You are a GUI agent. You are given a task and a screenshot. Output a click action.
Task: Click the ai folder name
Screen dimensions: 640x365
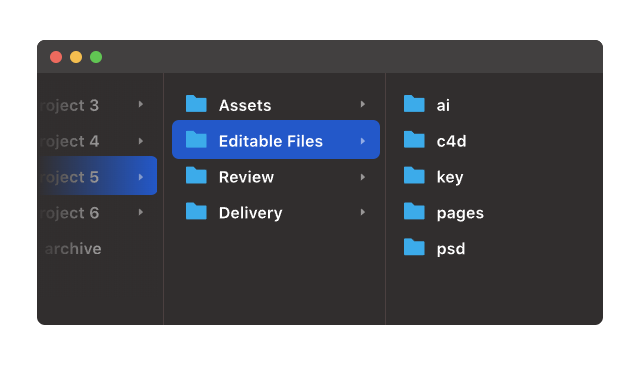[x=443, y=105]
